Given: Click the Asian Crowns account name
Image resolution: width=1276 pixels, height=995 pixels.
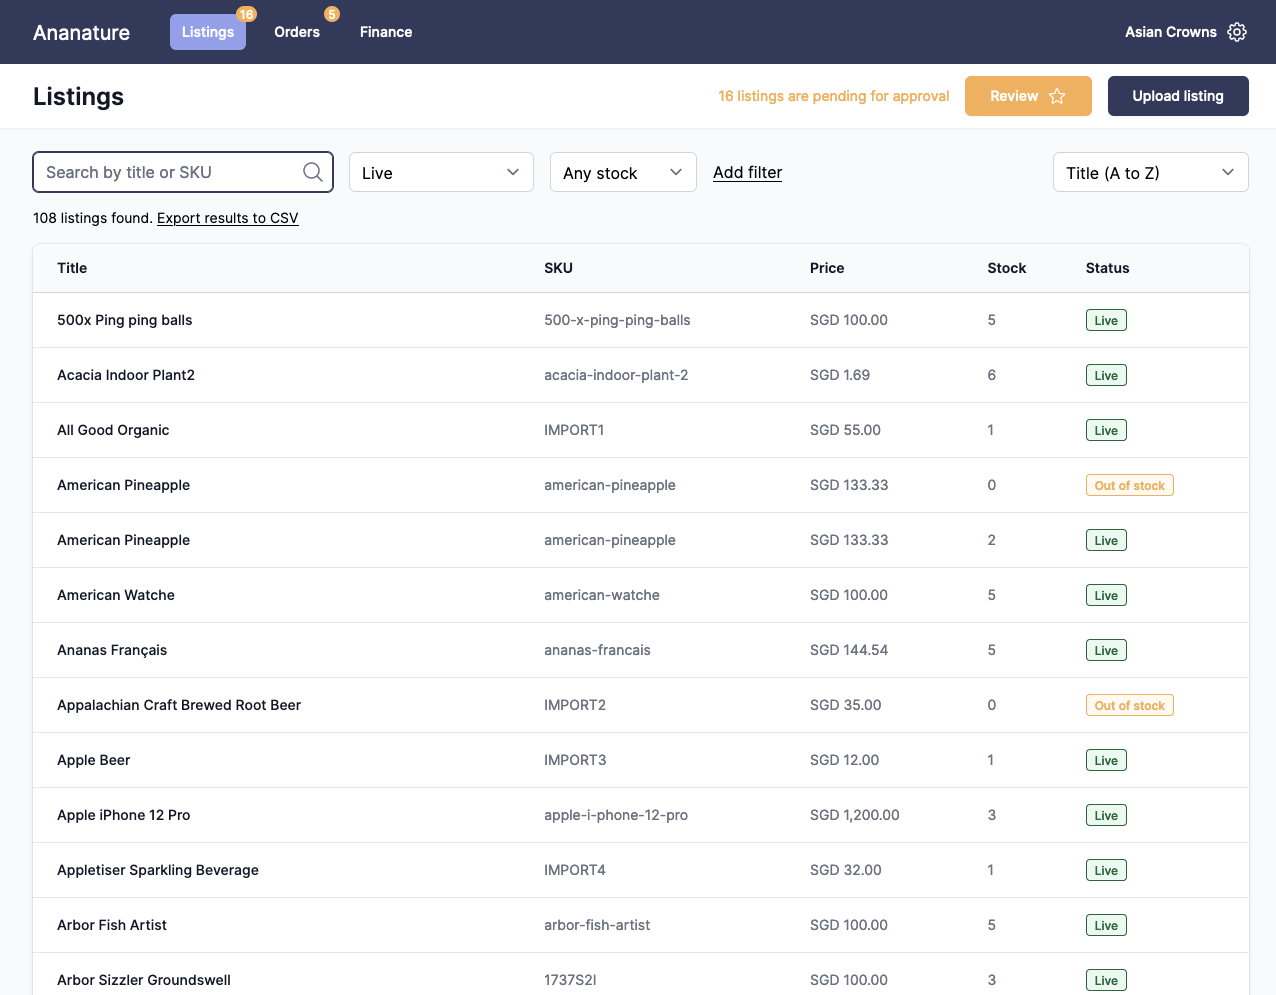Looking at the screenshot, I should coord(1170,32).
